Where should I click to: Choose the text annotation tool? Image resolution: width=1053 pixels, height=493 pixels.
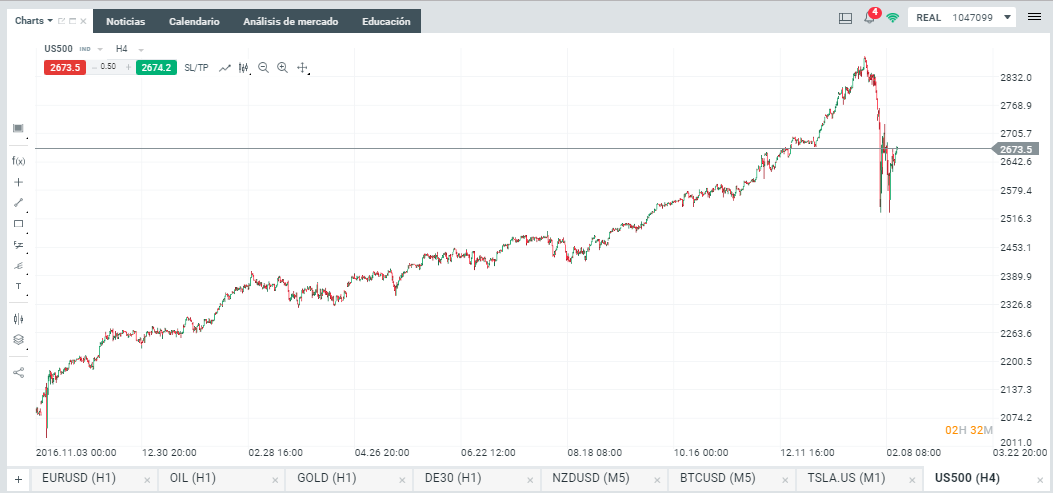tap(18, 286)
